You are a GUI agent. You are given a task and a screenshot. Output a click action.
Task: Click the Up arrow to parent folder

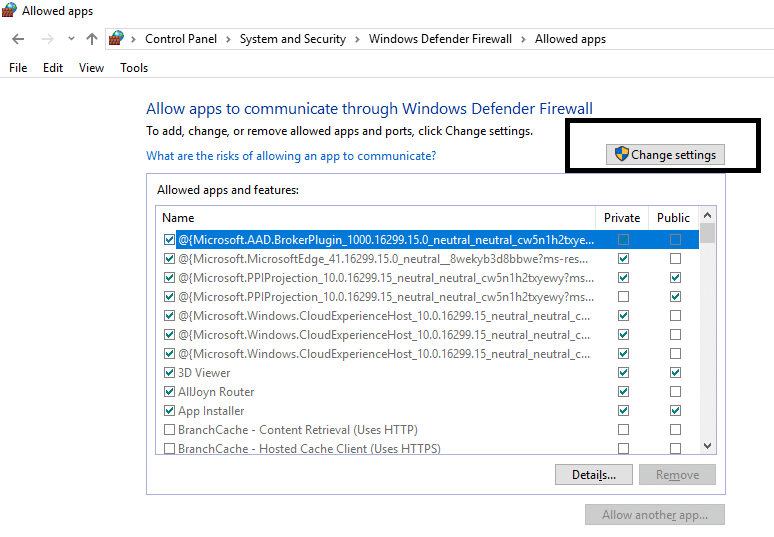pos(92,39)
